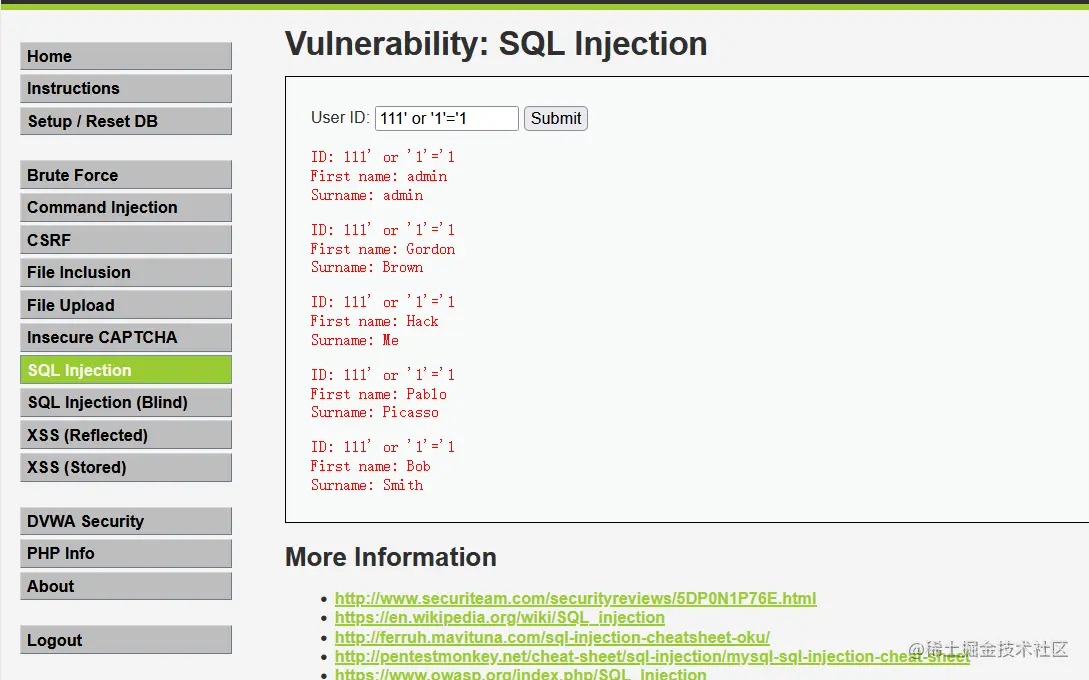1089x680 pixels.
Task: Open SQL Injection (Blind) page
Action: [x=126, y=402]
